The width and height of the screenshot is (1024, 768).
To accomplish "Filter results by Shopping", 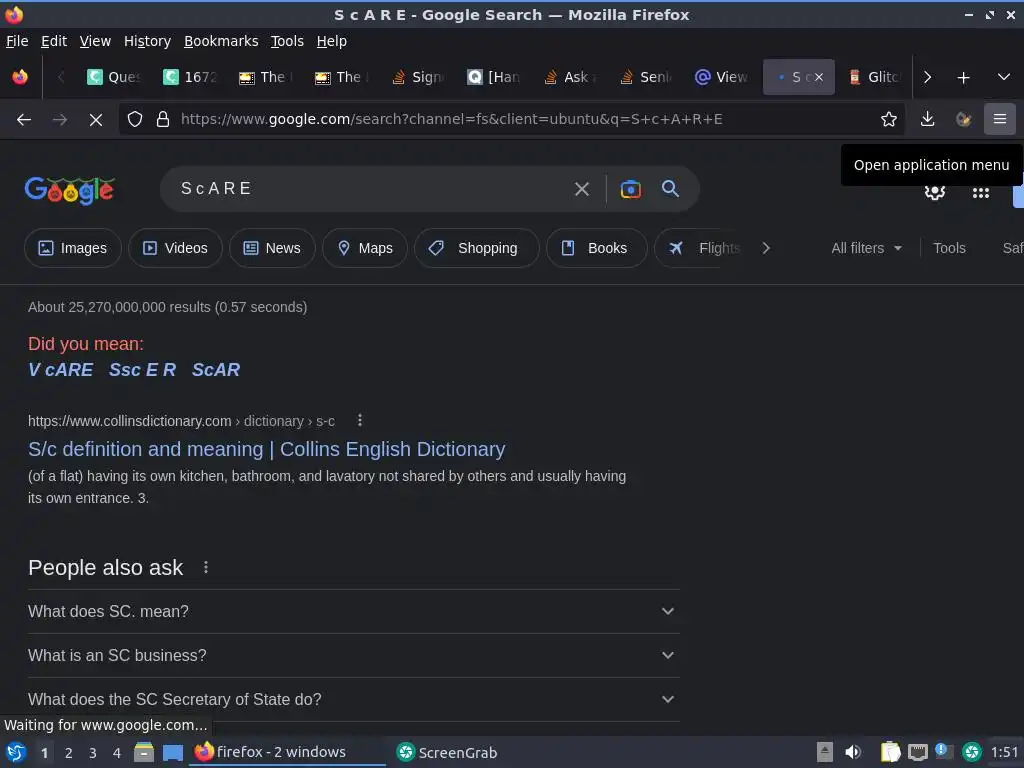I will click(x=477, y=248).
